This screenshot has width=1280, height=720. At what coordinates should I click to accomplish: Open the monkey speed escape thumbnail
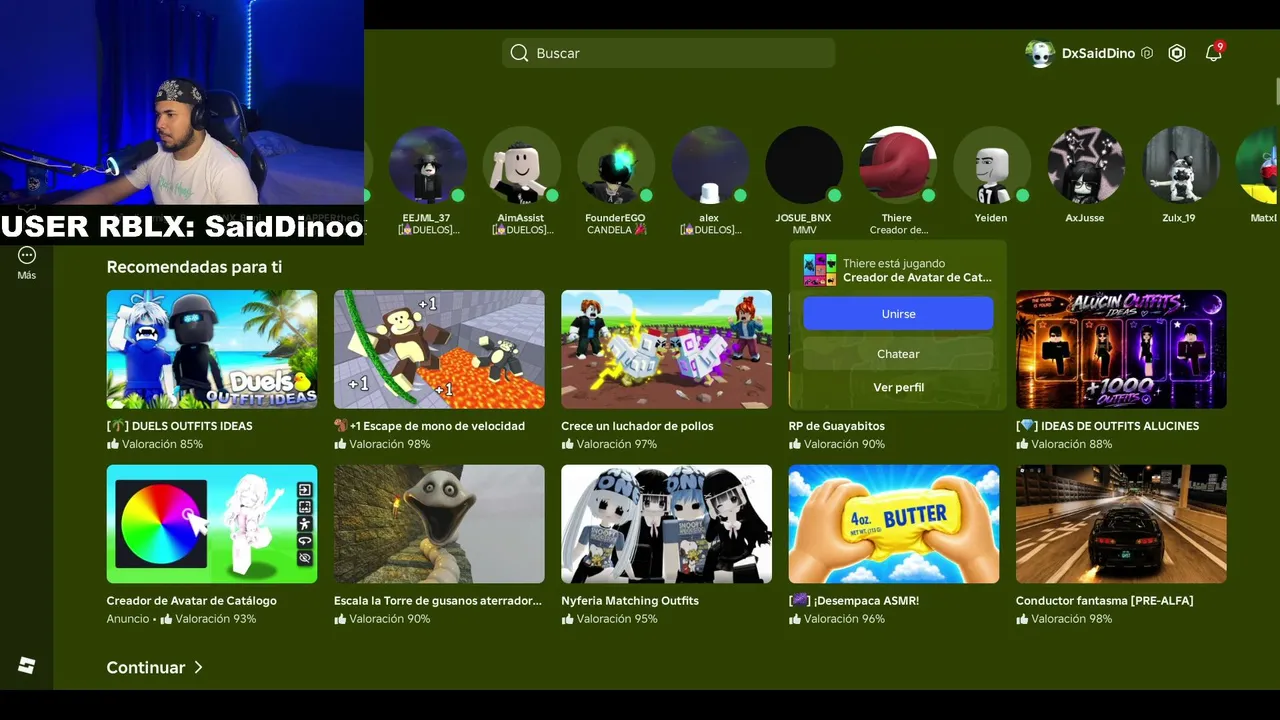(439, 349)
